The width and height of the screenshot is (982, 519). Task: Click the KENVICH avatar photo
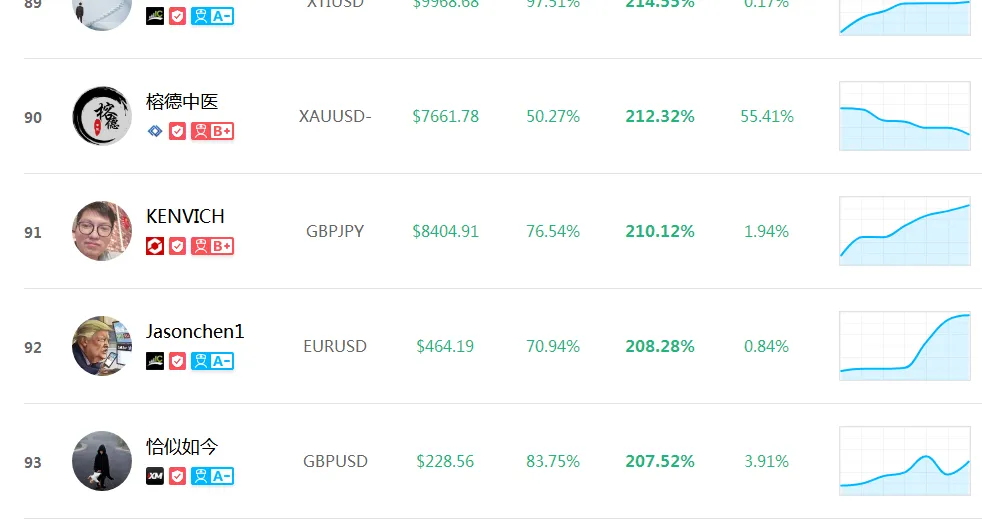coord(102,231)
